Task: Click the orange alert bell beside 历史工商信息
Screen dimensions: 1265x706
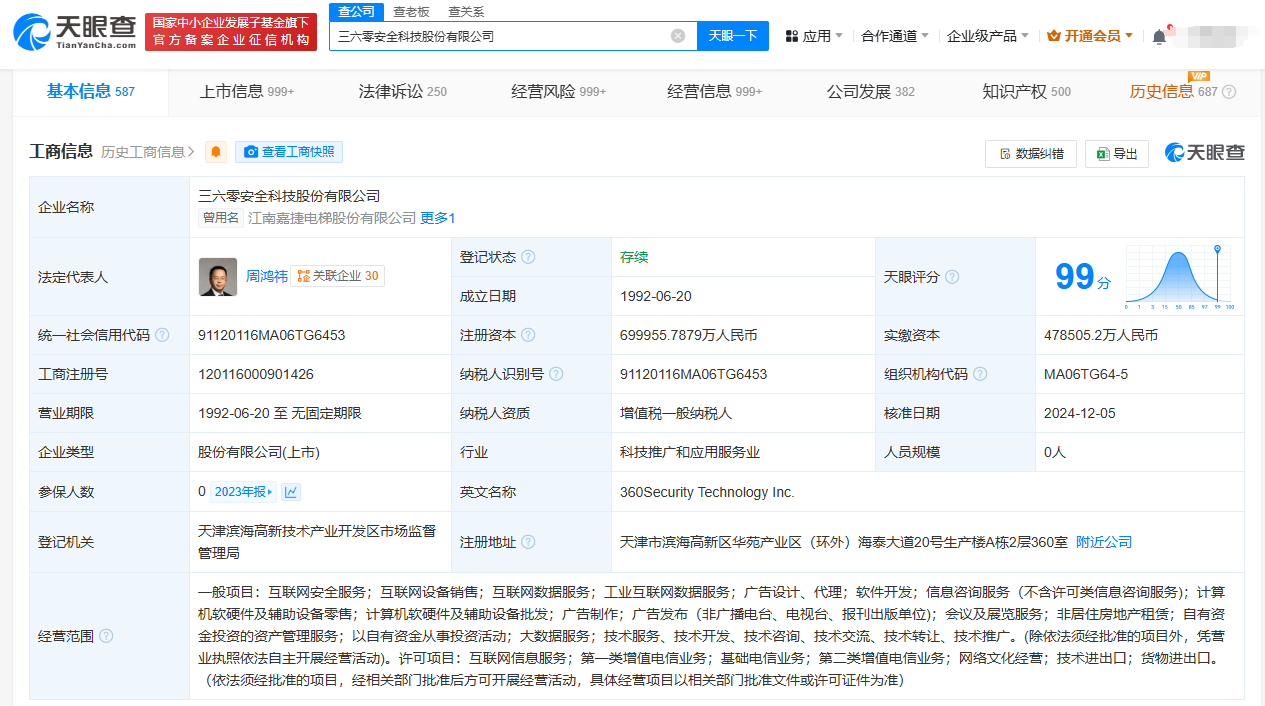Action: [216, 152]
